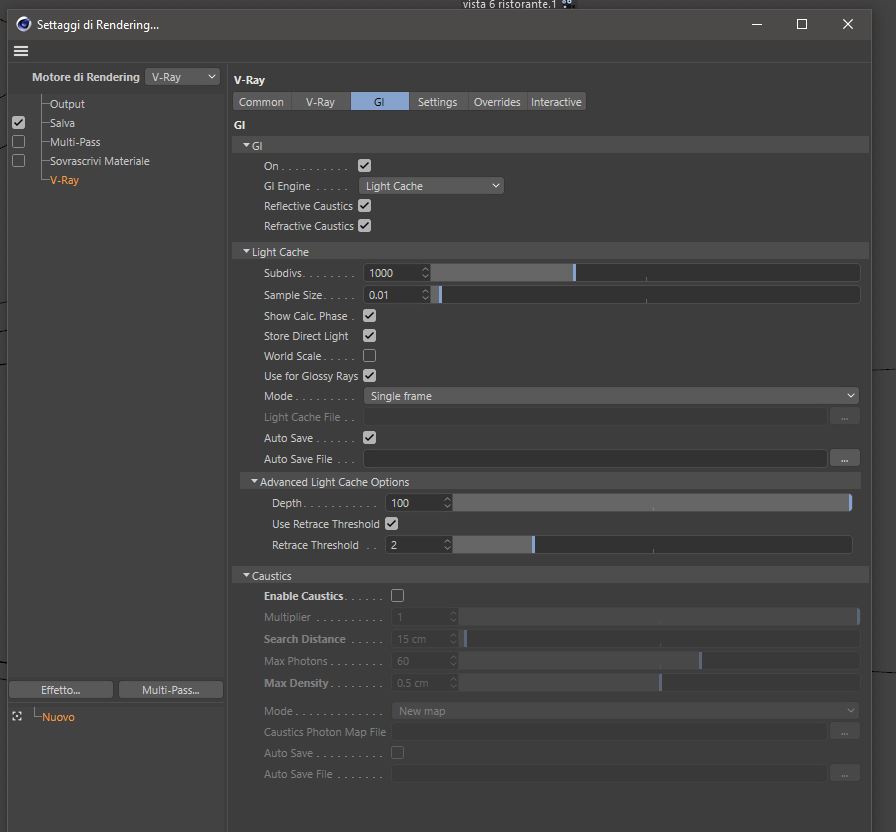Collapse Advanced Light Cache Options section

(254, 482)
